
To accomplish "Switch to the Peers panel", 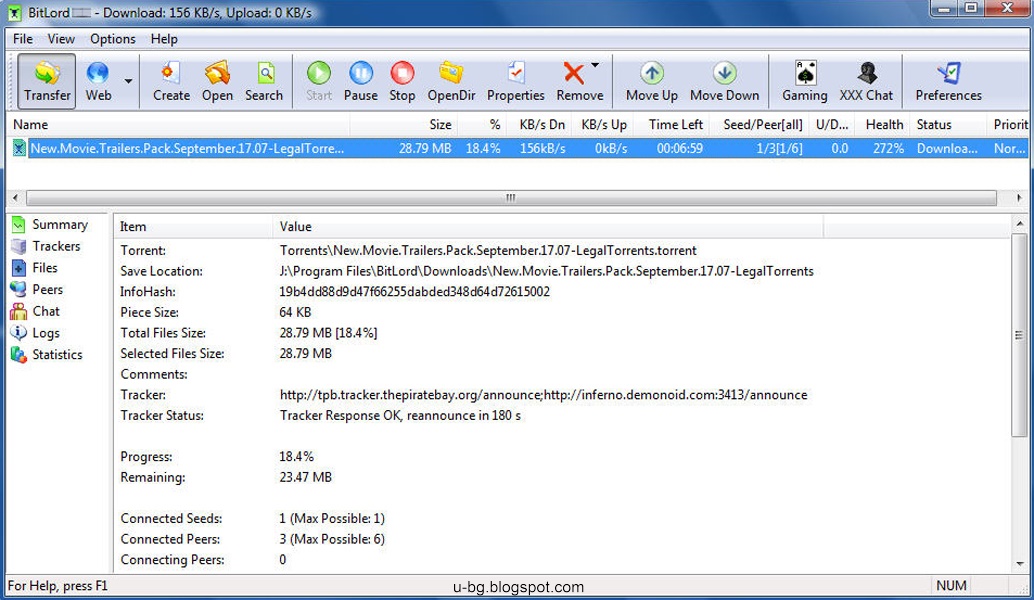I will click(38, 290).
